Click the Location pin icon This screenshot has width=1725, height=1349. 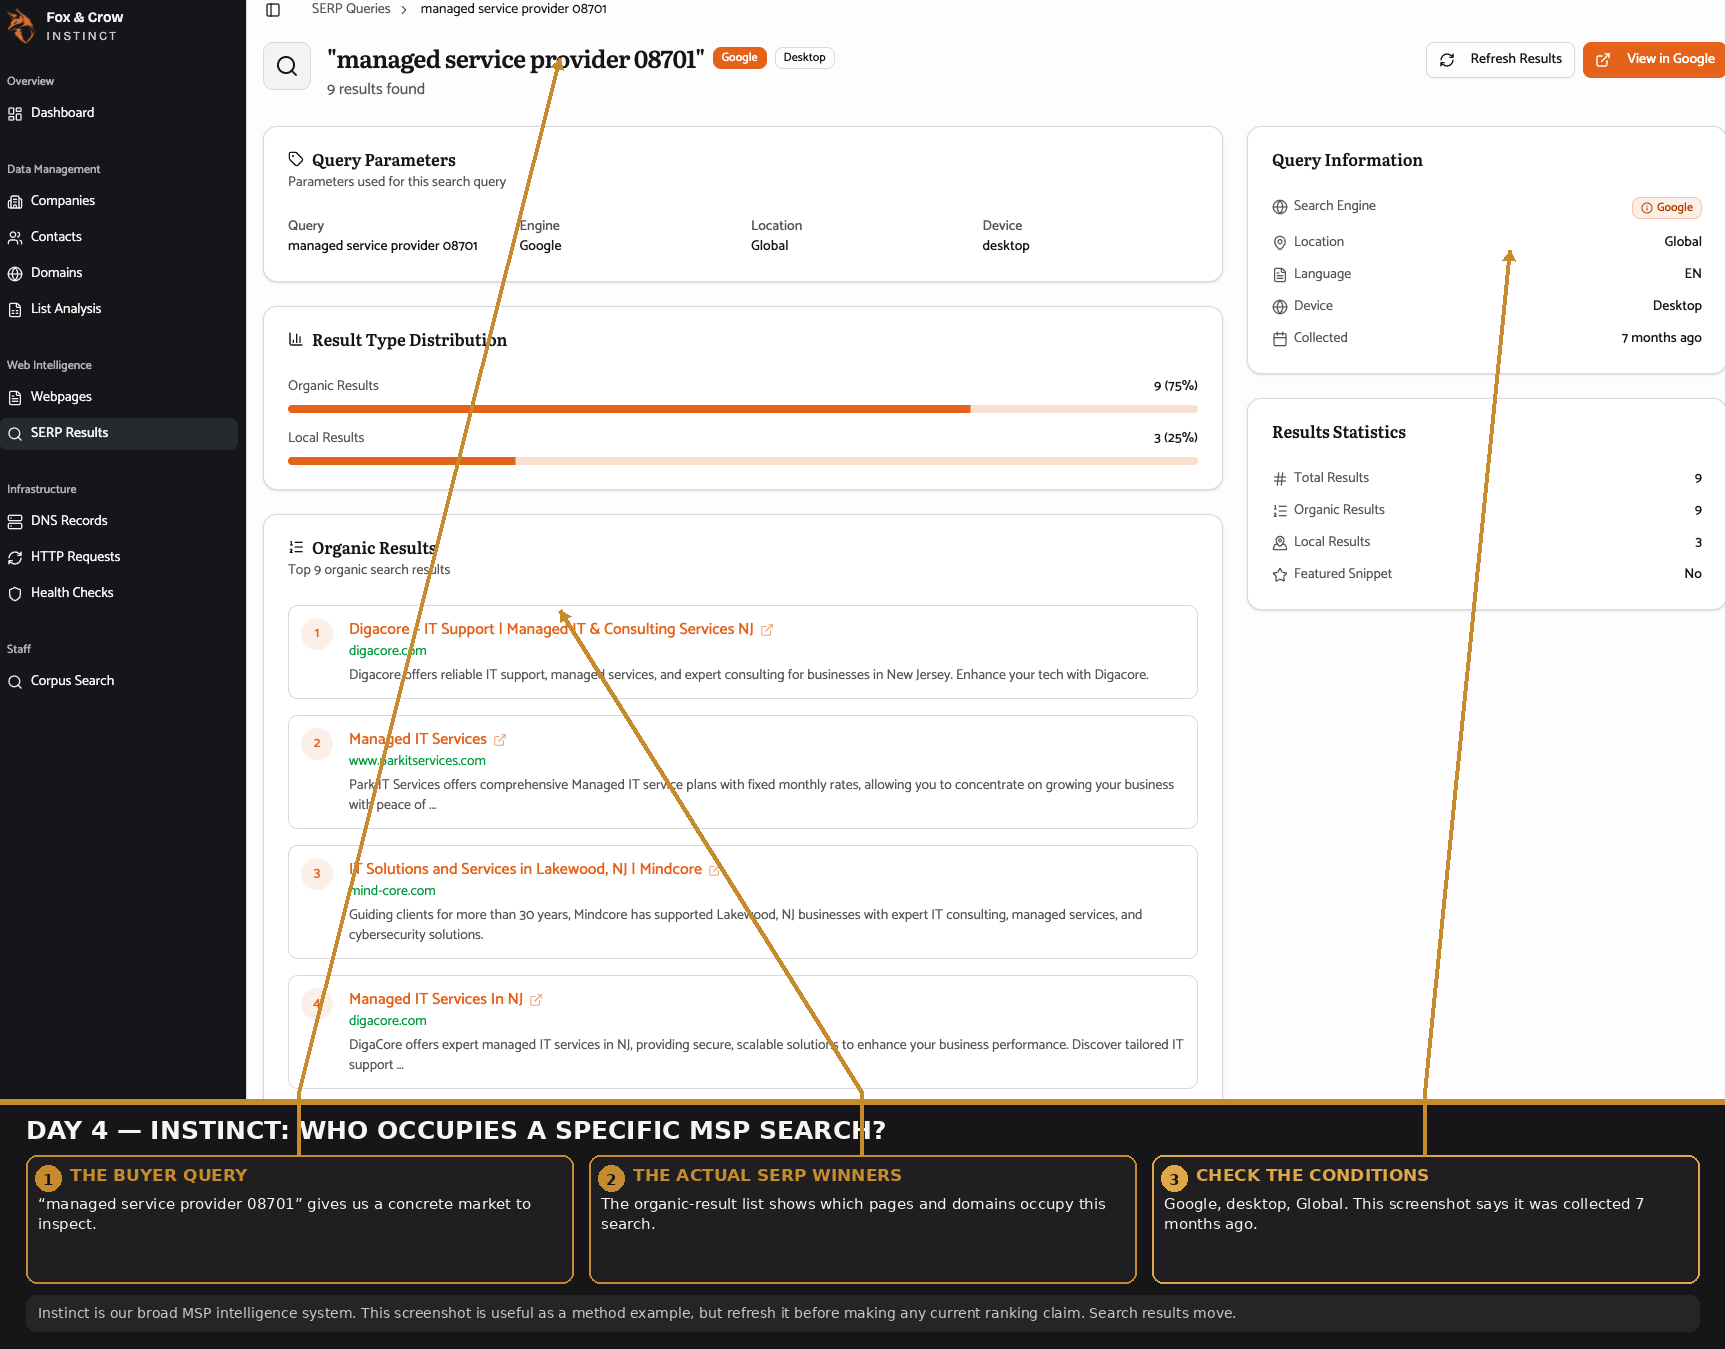pos(1280,243)
